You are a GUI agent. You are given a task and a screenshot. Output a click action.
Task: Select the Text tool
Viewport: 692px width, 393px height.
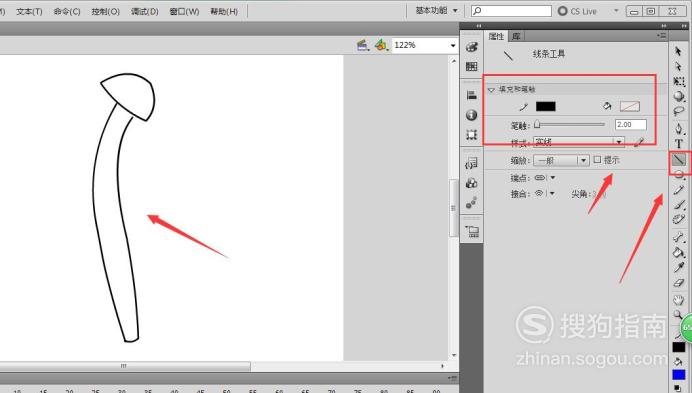[679, 144]
